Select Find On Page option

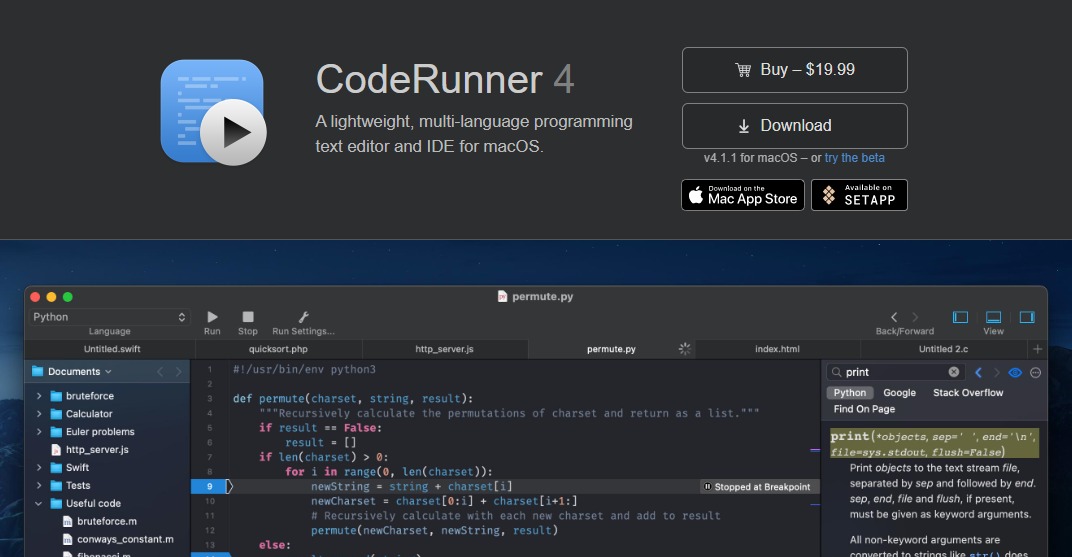point(864,409)
